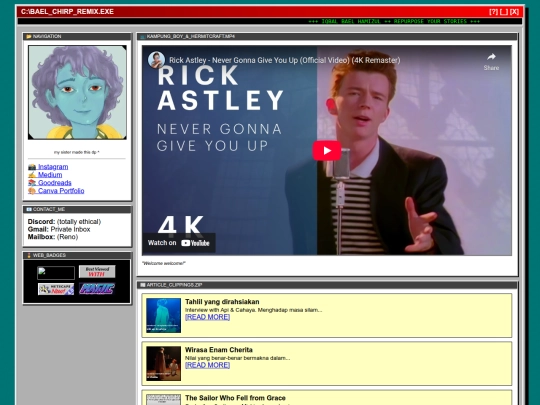Image resolution: width=540 pixels, height=405 pixels.
Task: Click the help [?] button in title bar
Action: [x=493, y=12]
